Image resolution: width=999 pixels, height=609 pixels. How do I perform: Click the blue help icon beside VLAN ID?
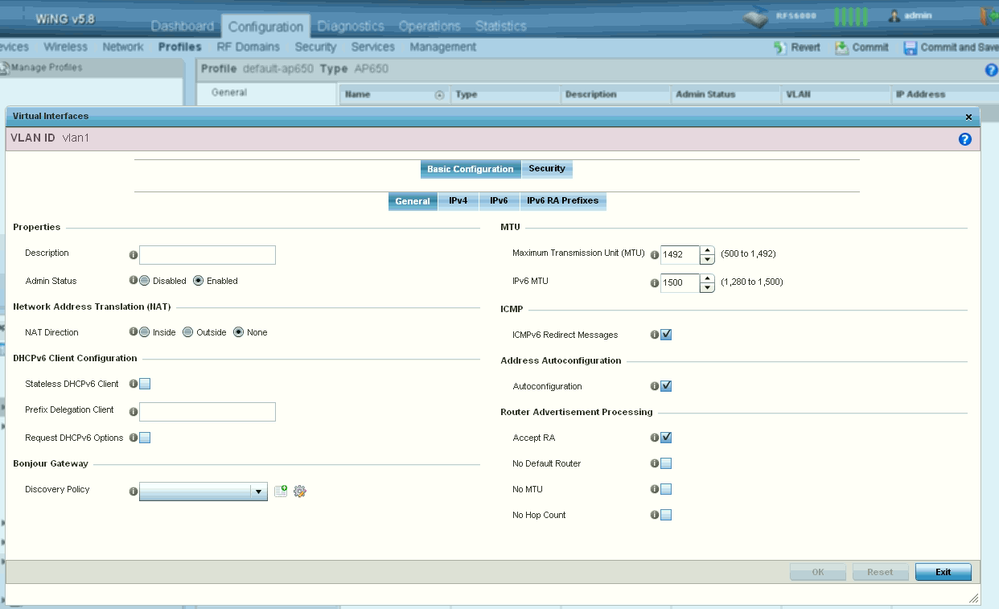[x=965, y=139]
